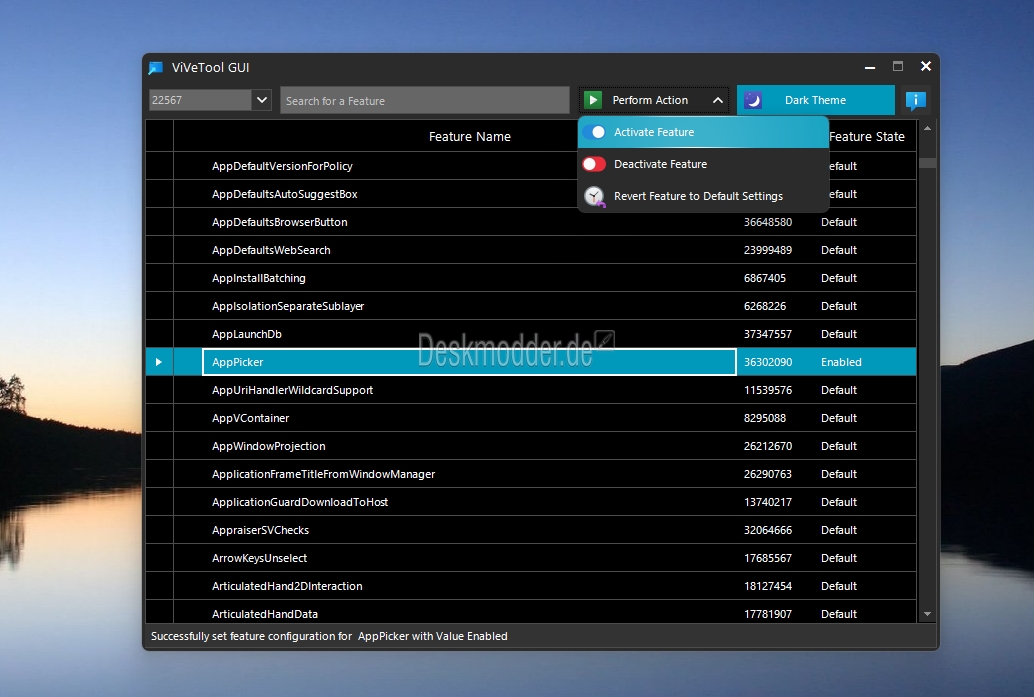Click feature ID 17685567
This screenshot has height=697, width=1034.
tap(768, 559)
